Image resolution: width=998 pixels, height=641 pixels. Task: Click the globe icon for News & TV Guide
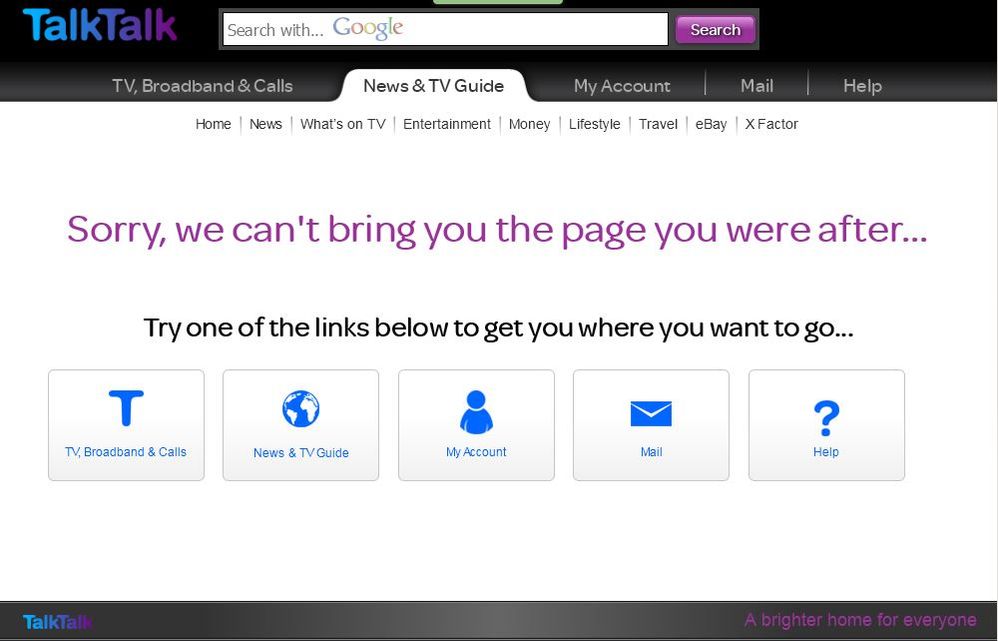(300, 409)
